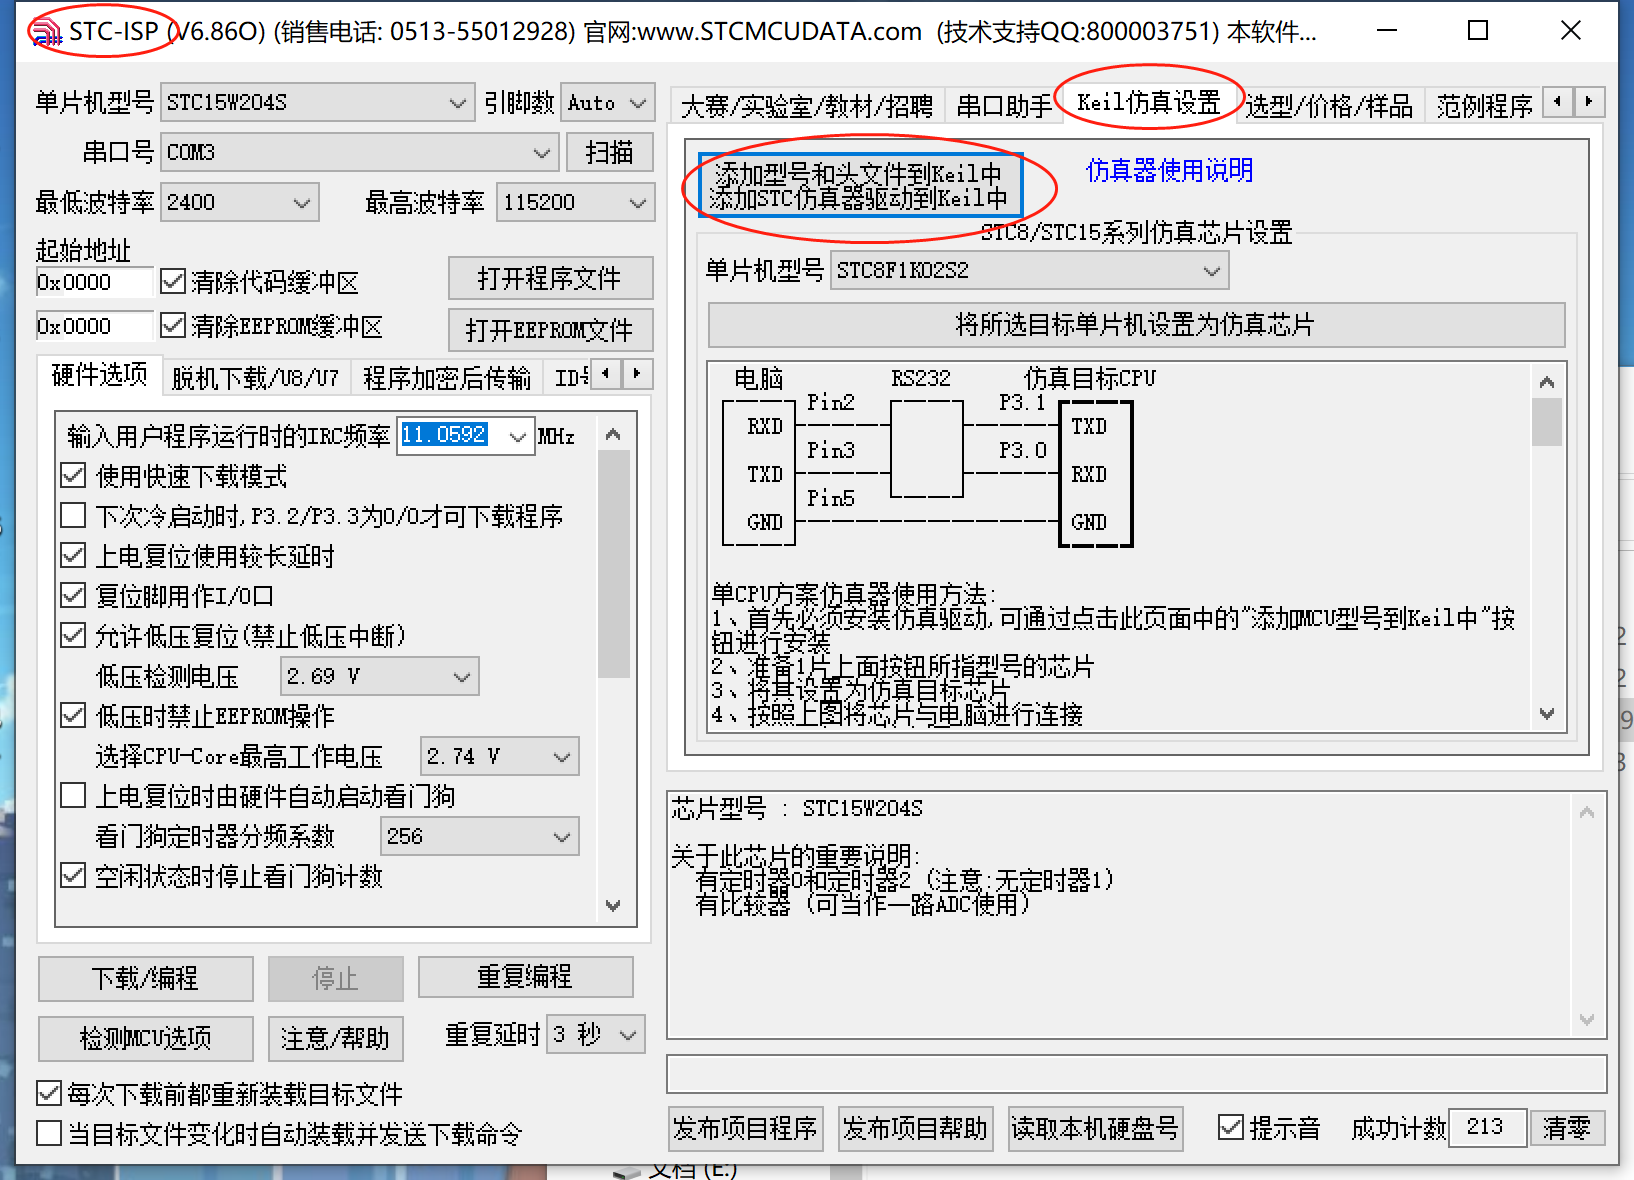Switch to 串口助手 tab

pos(1004,105)
